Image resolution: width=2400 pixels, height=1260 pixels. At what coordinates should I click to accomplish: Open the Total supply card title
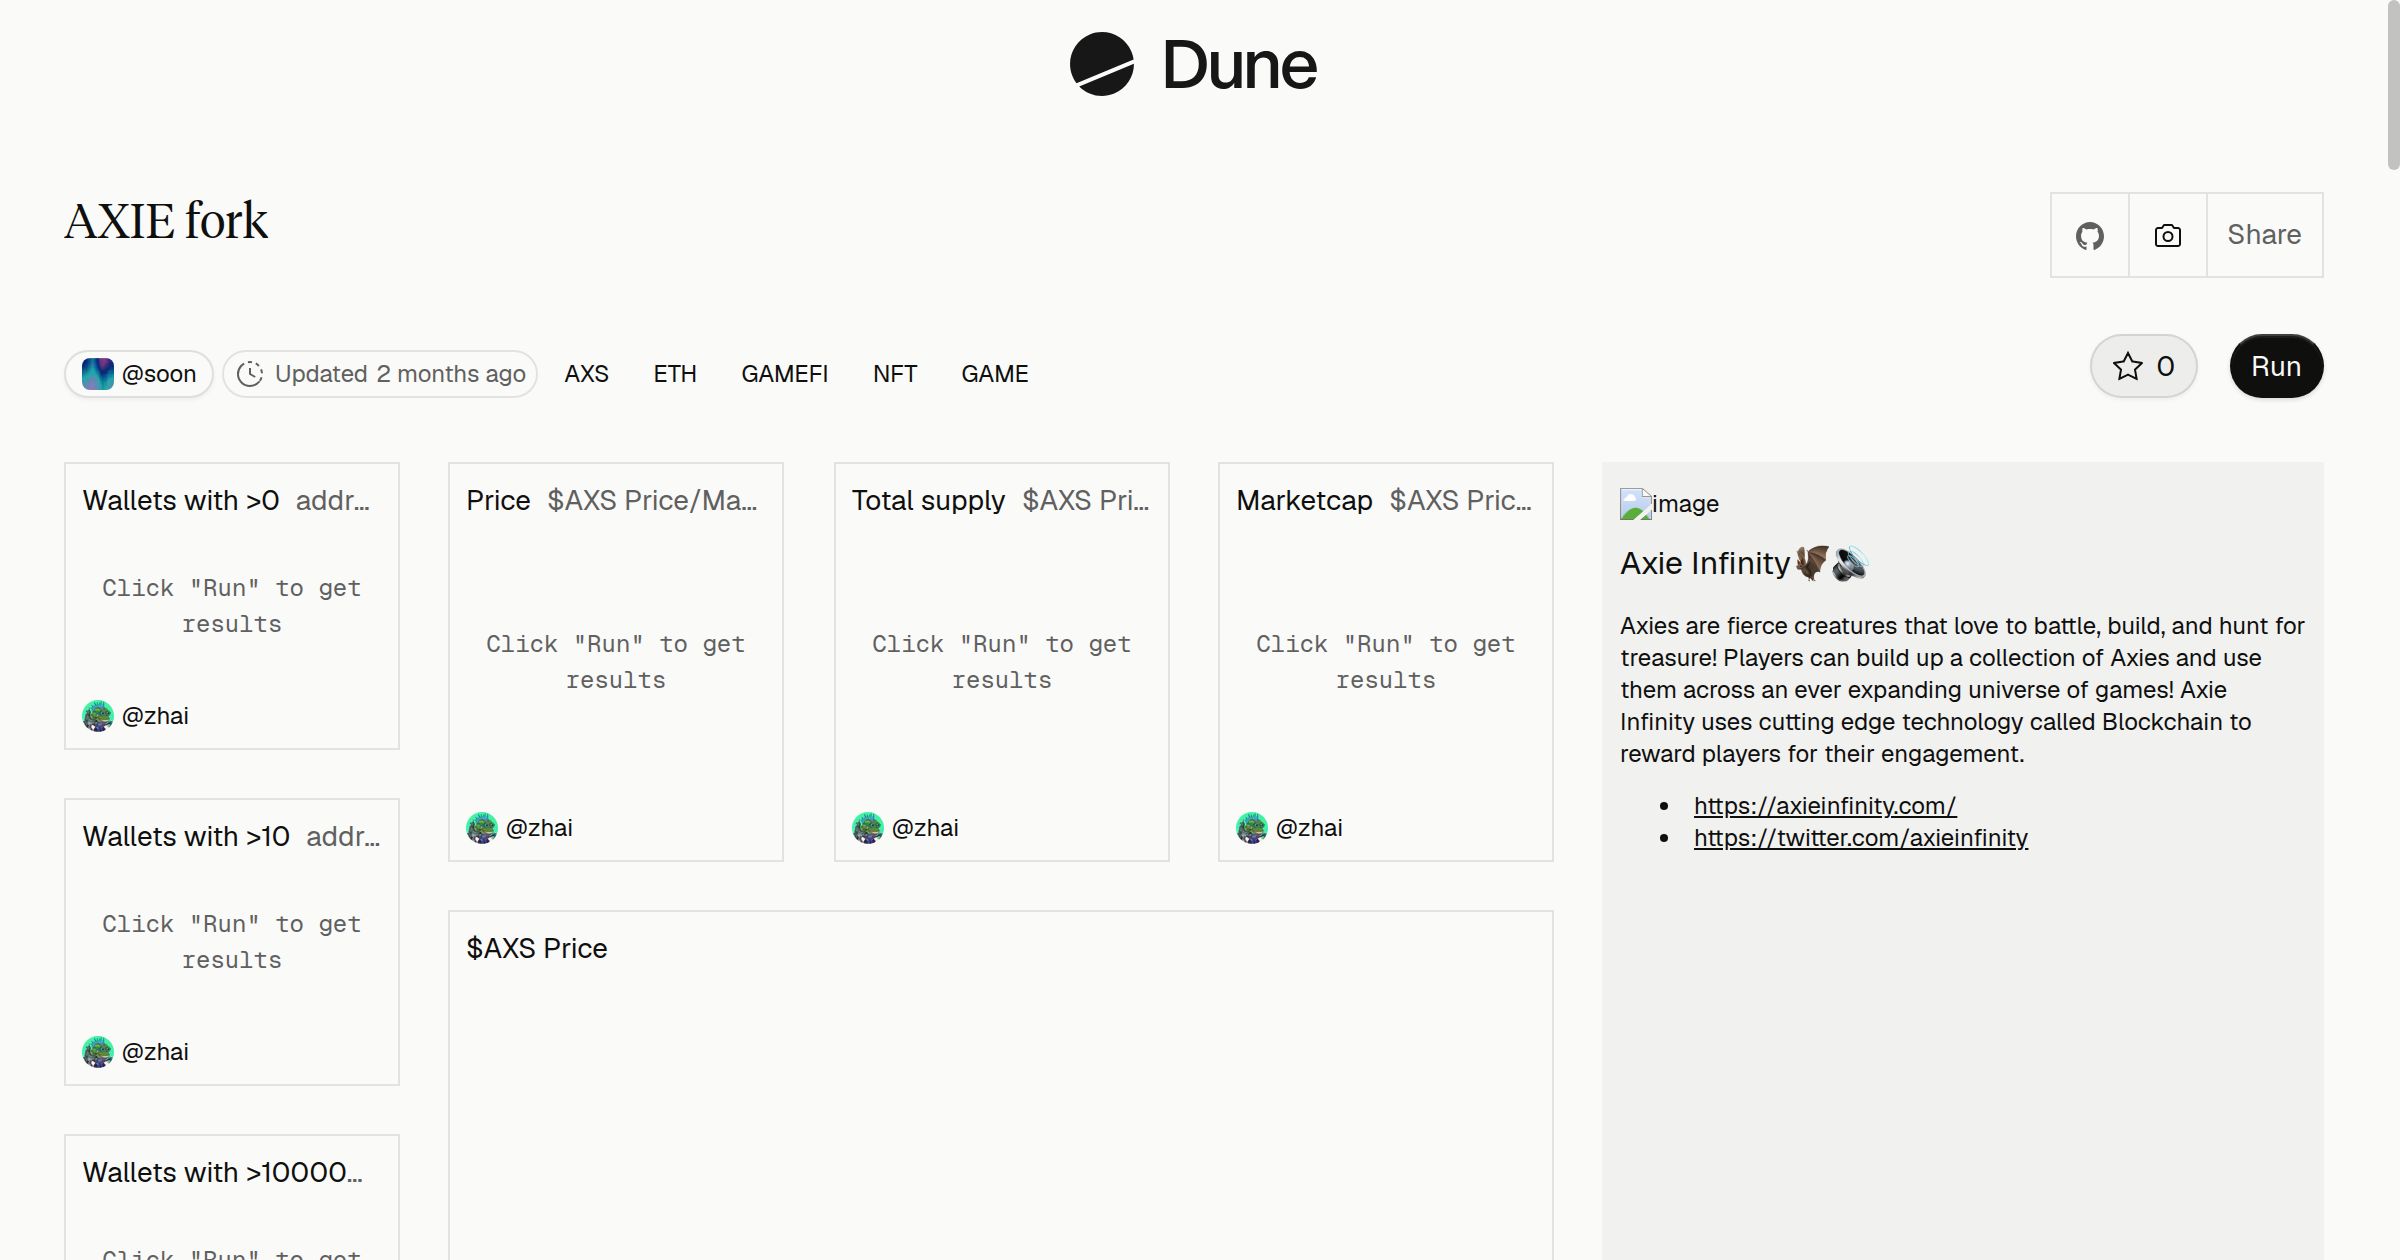[928, 500]
